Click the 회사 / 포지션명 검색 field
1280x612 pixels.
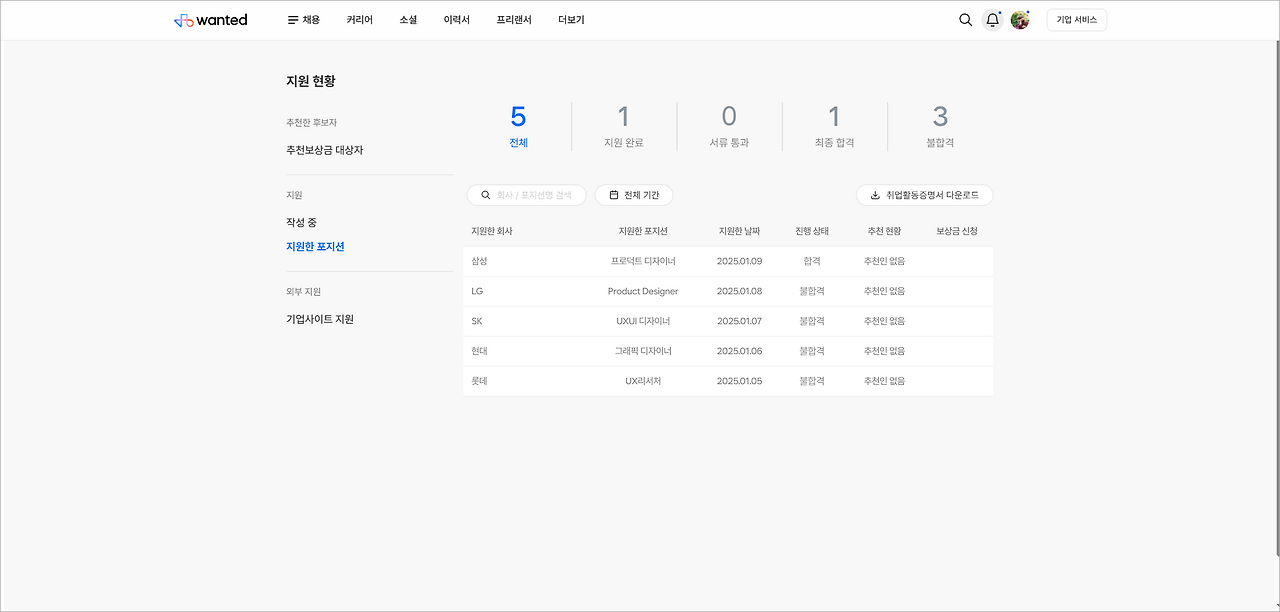click(x=526, y=195)
